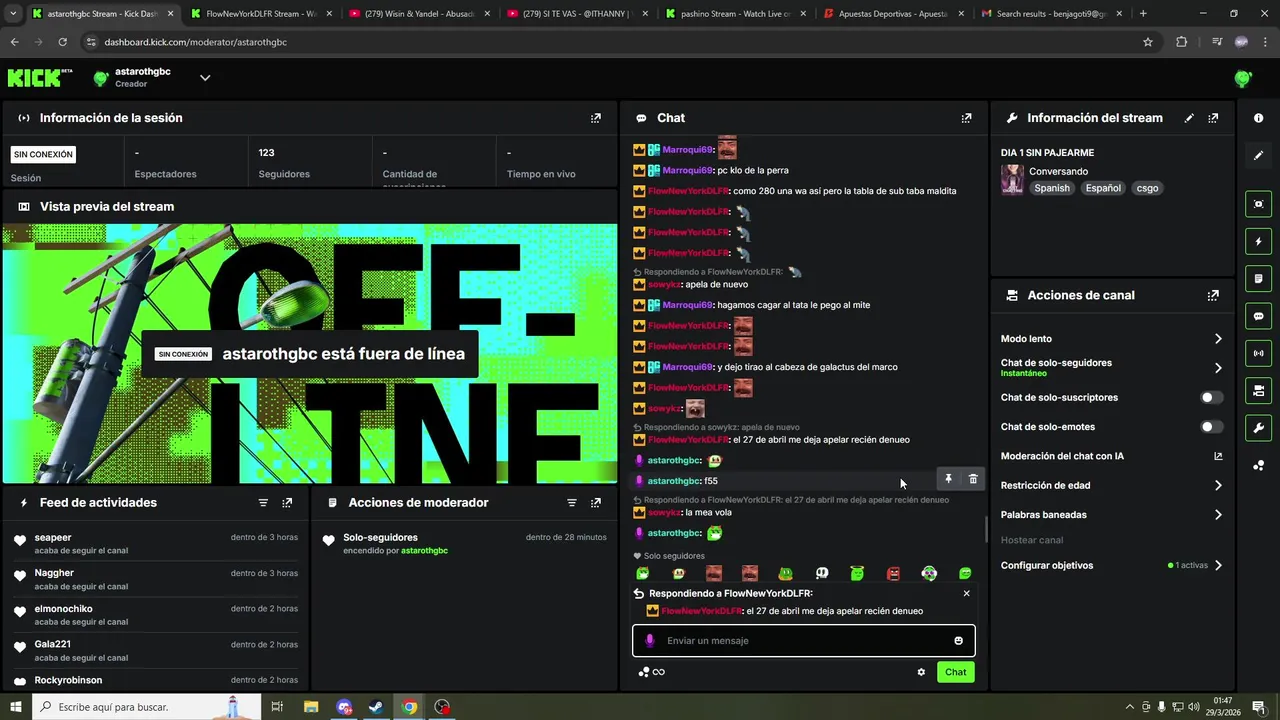Switch to pashino Stream browser tab
This screenshot has width=1280, height=720.
[x=736, y=14]
